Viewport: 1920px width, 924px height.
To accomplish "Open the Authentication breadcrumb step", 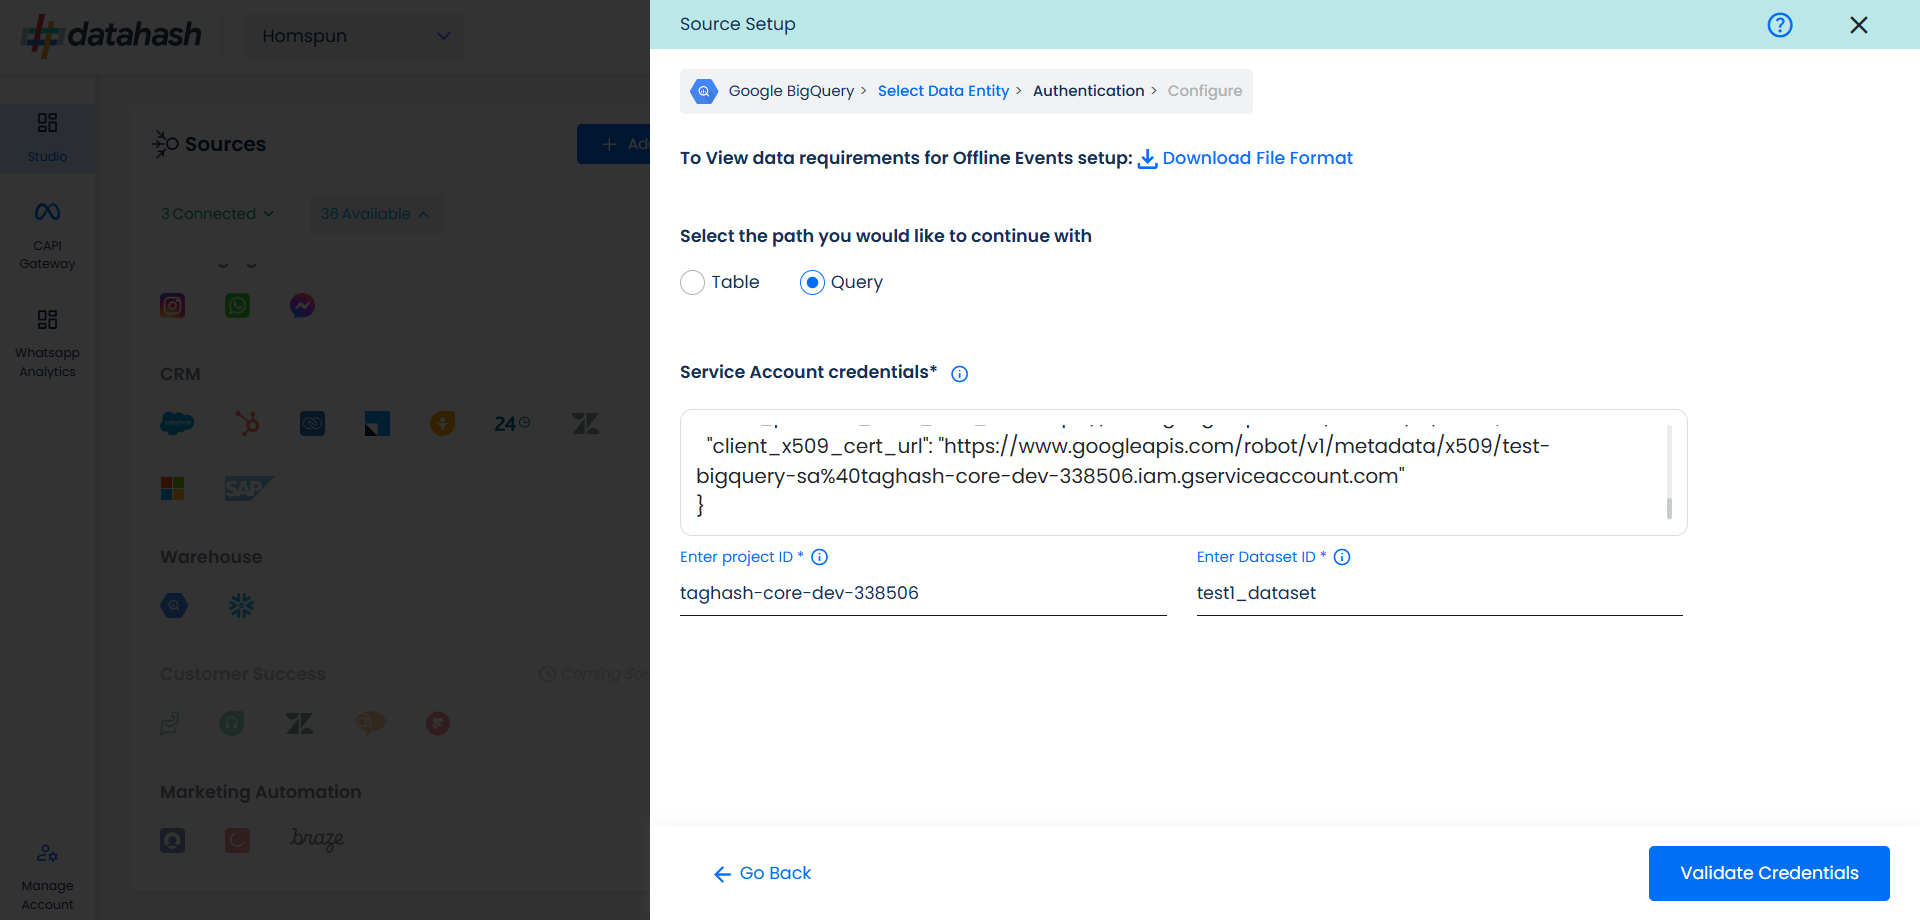I will [x=1088, y=91].
